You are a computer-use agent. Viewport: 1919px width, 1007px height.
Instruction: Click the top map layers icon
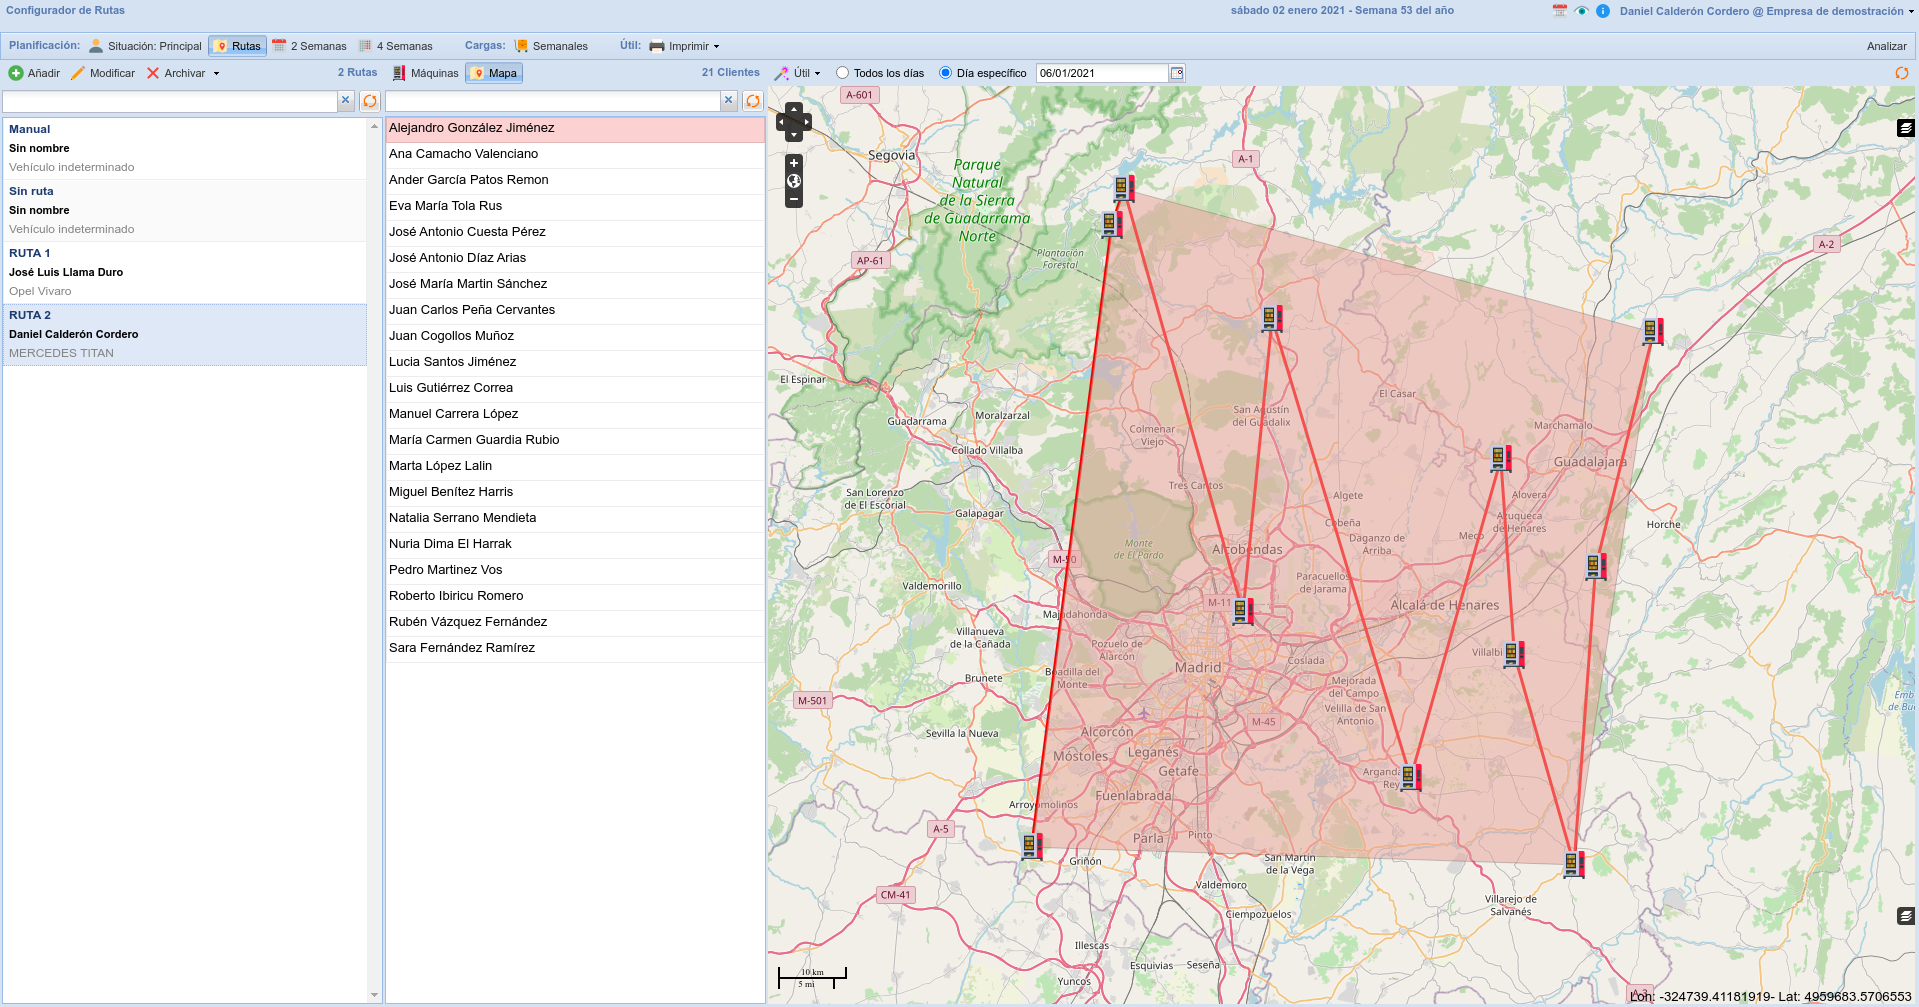coord(1906,128)
